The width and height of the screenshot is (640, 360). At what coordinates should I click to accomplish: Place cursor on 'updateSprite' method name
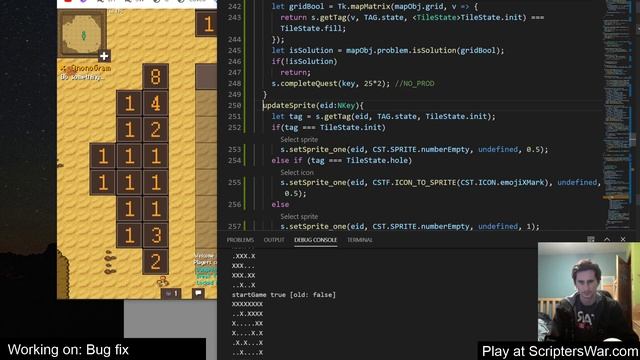(289, 105)
